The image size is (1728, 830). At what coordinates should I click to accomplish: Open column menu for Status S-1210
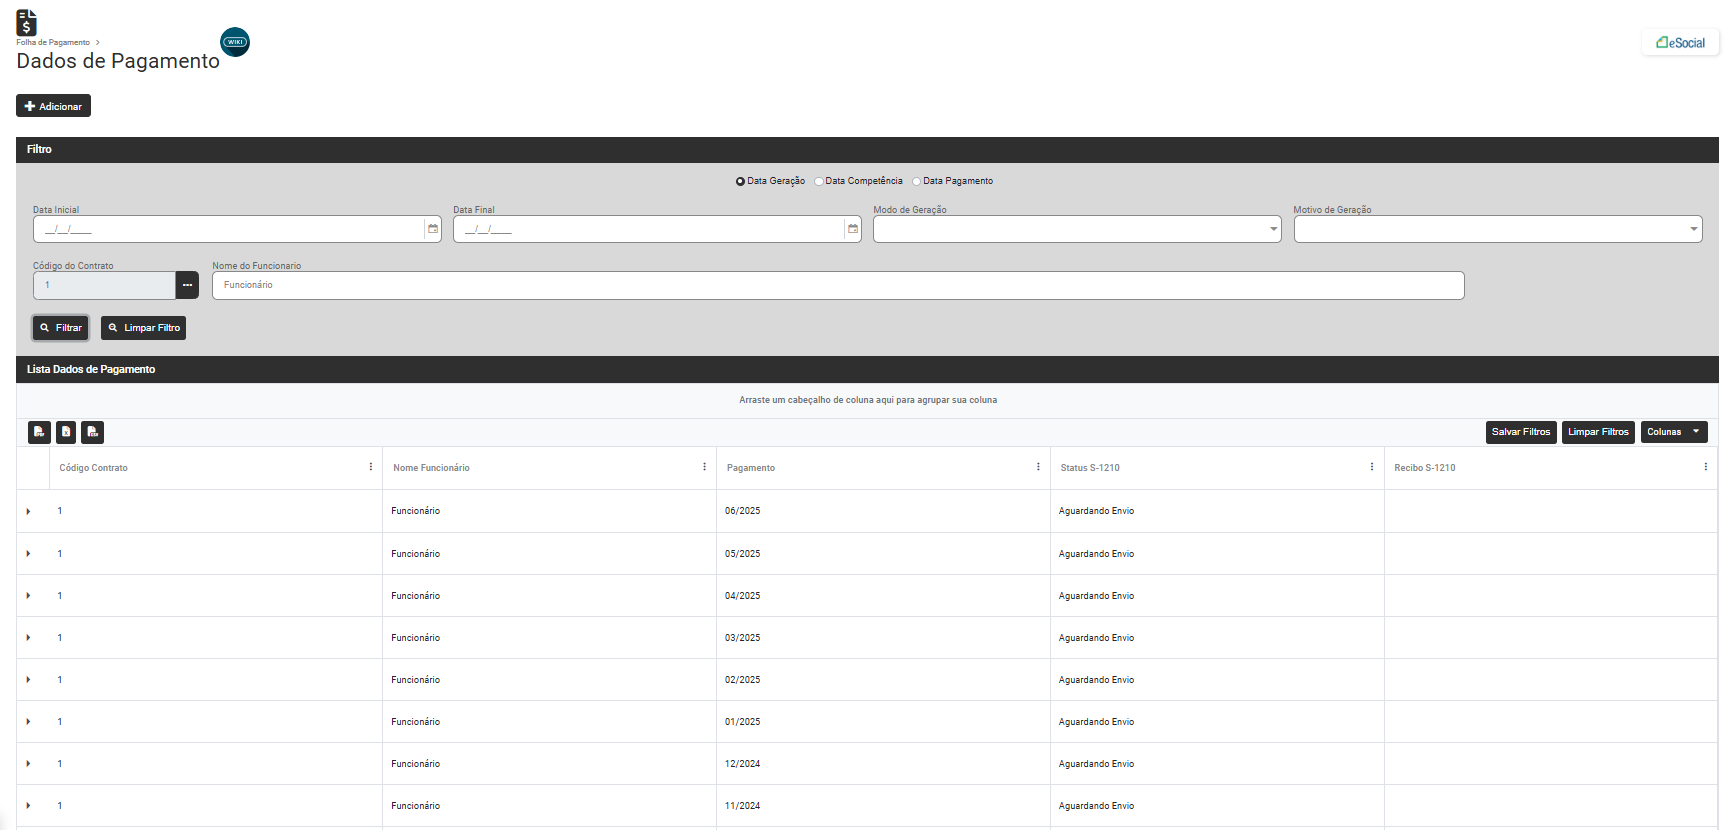coord(1372,467)
